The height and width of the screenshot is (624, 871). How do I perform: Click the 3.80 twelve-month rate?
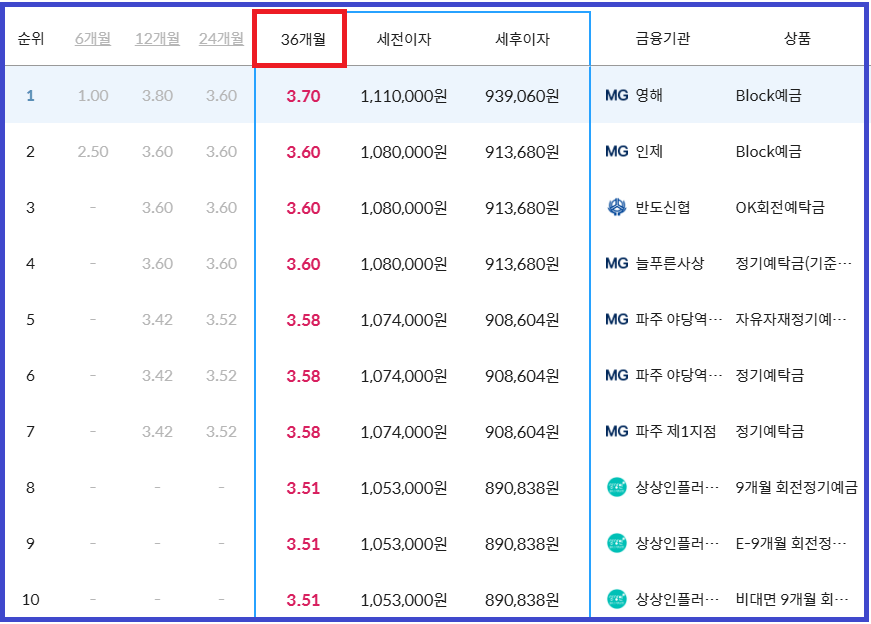pyautogui.click(x=157, y=96)
